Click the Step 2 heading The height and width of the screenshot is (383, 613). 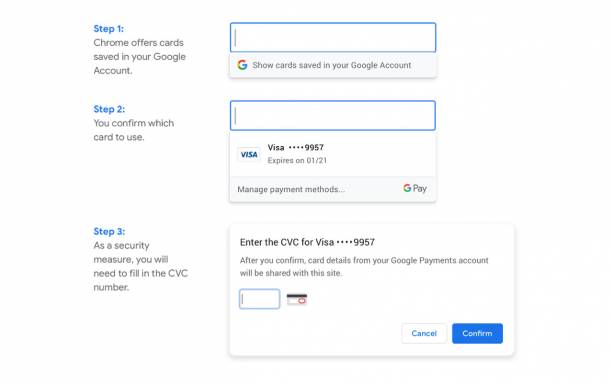(109, 109)
